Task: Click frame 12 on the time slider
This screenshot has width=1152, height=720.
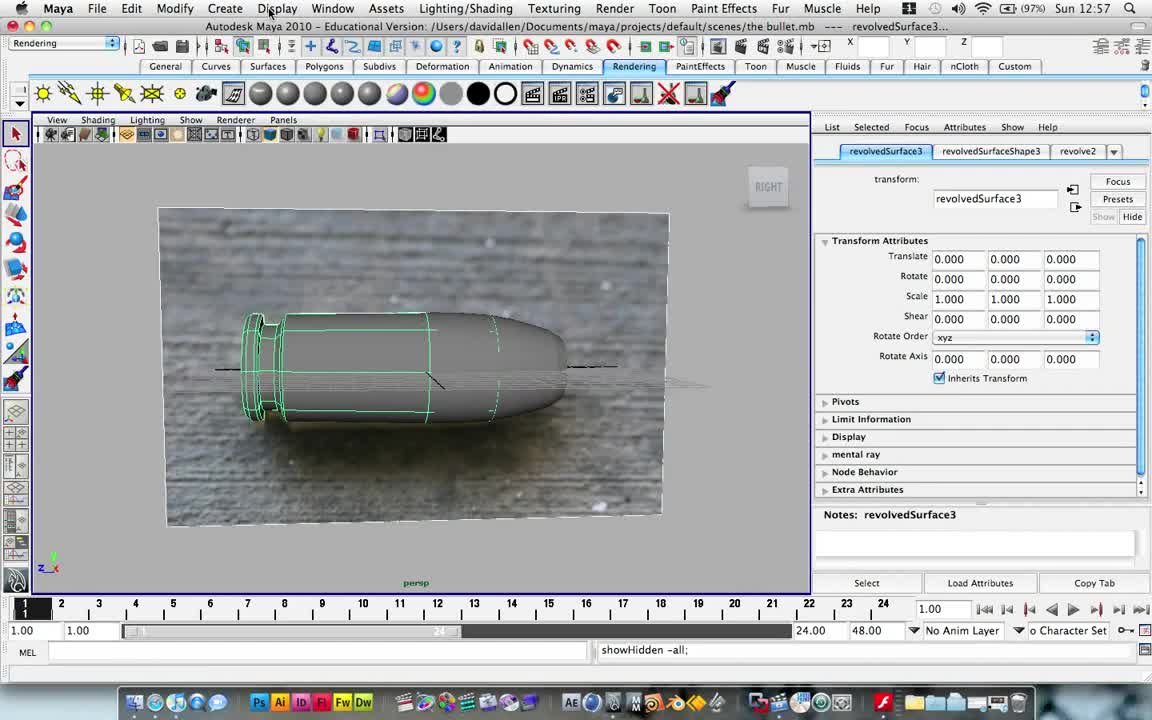Action: (436, 608)
